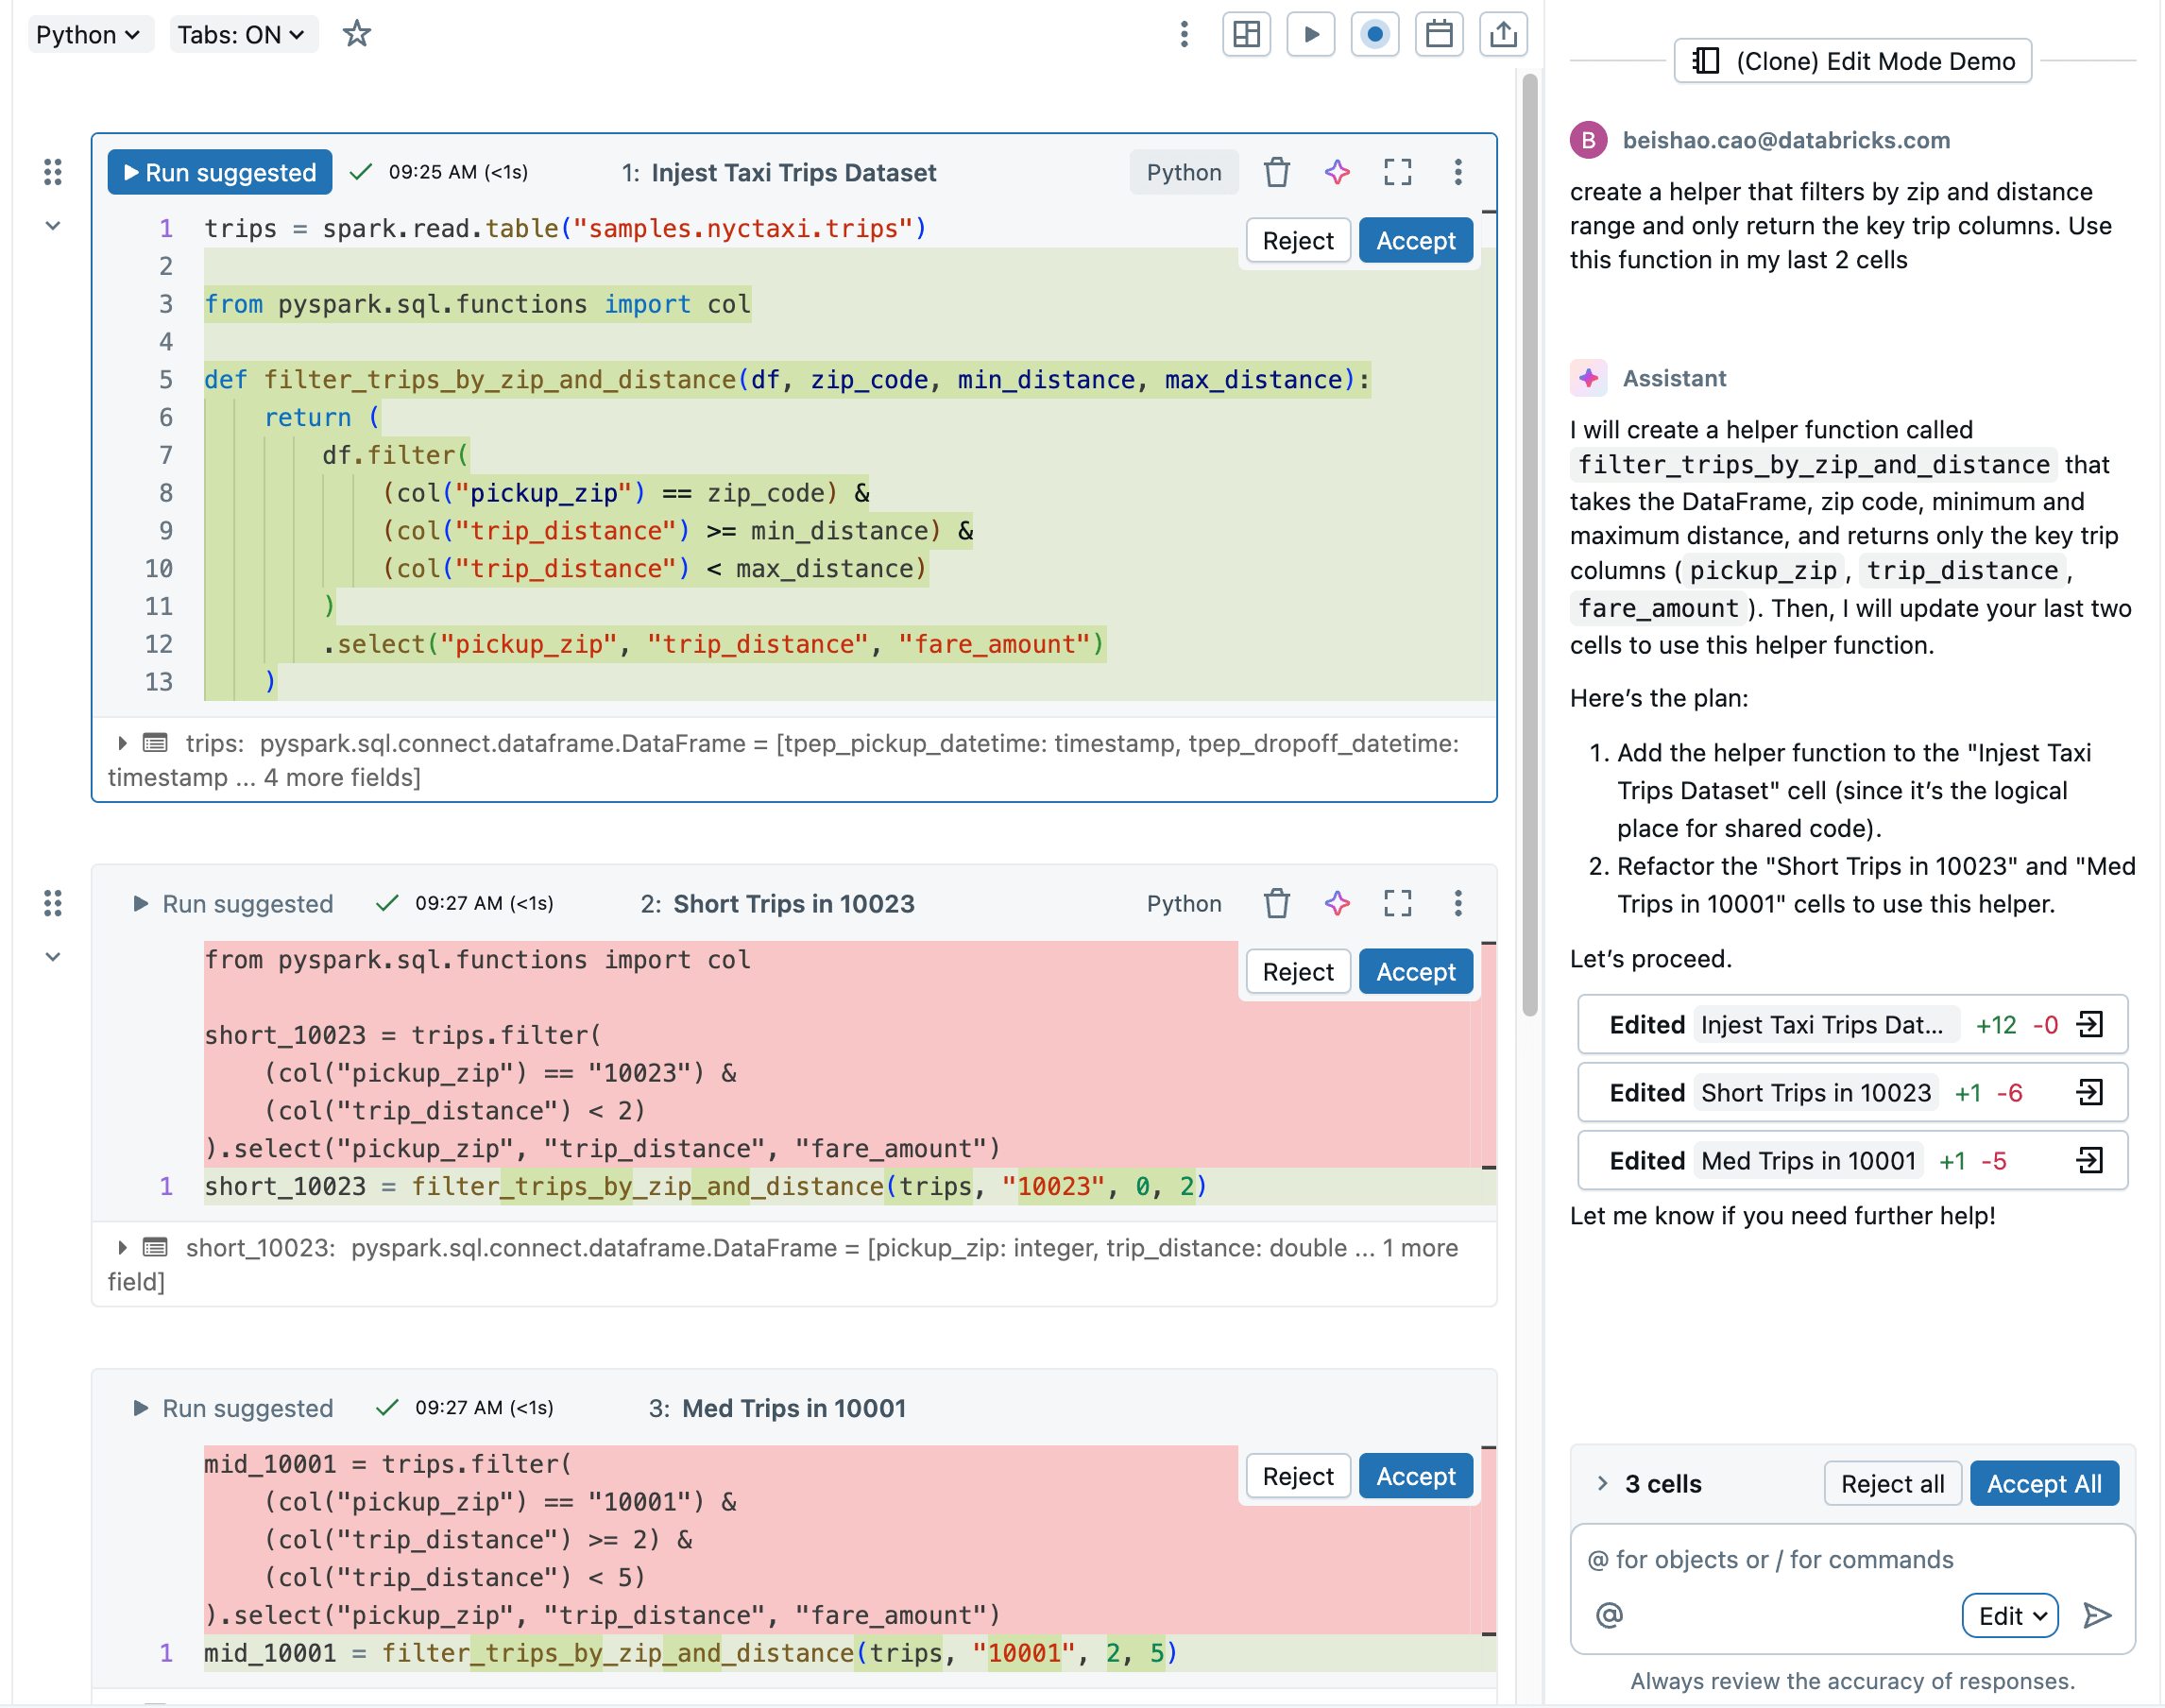
Task: Click the share export icon
Action: coord(1502,35)
